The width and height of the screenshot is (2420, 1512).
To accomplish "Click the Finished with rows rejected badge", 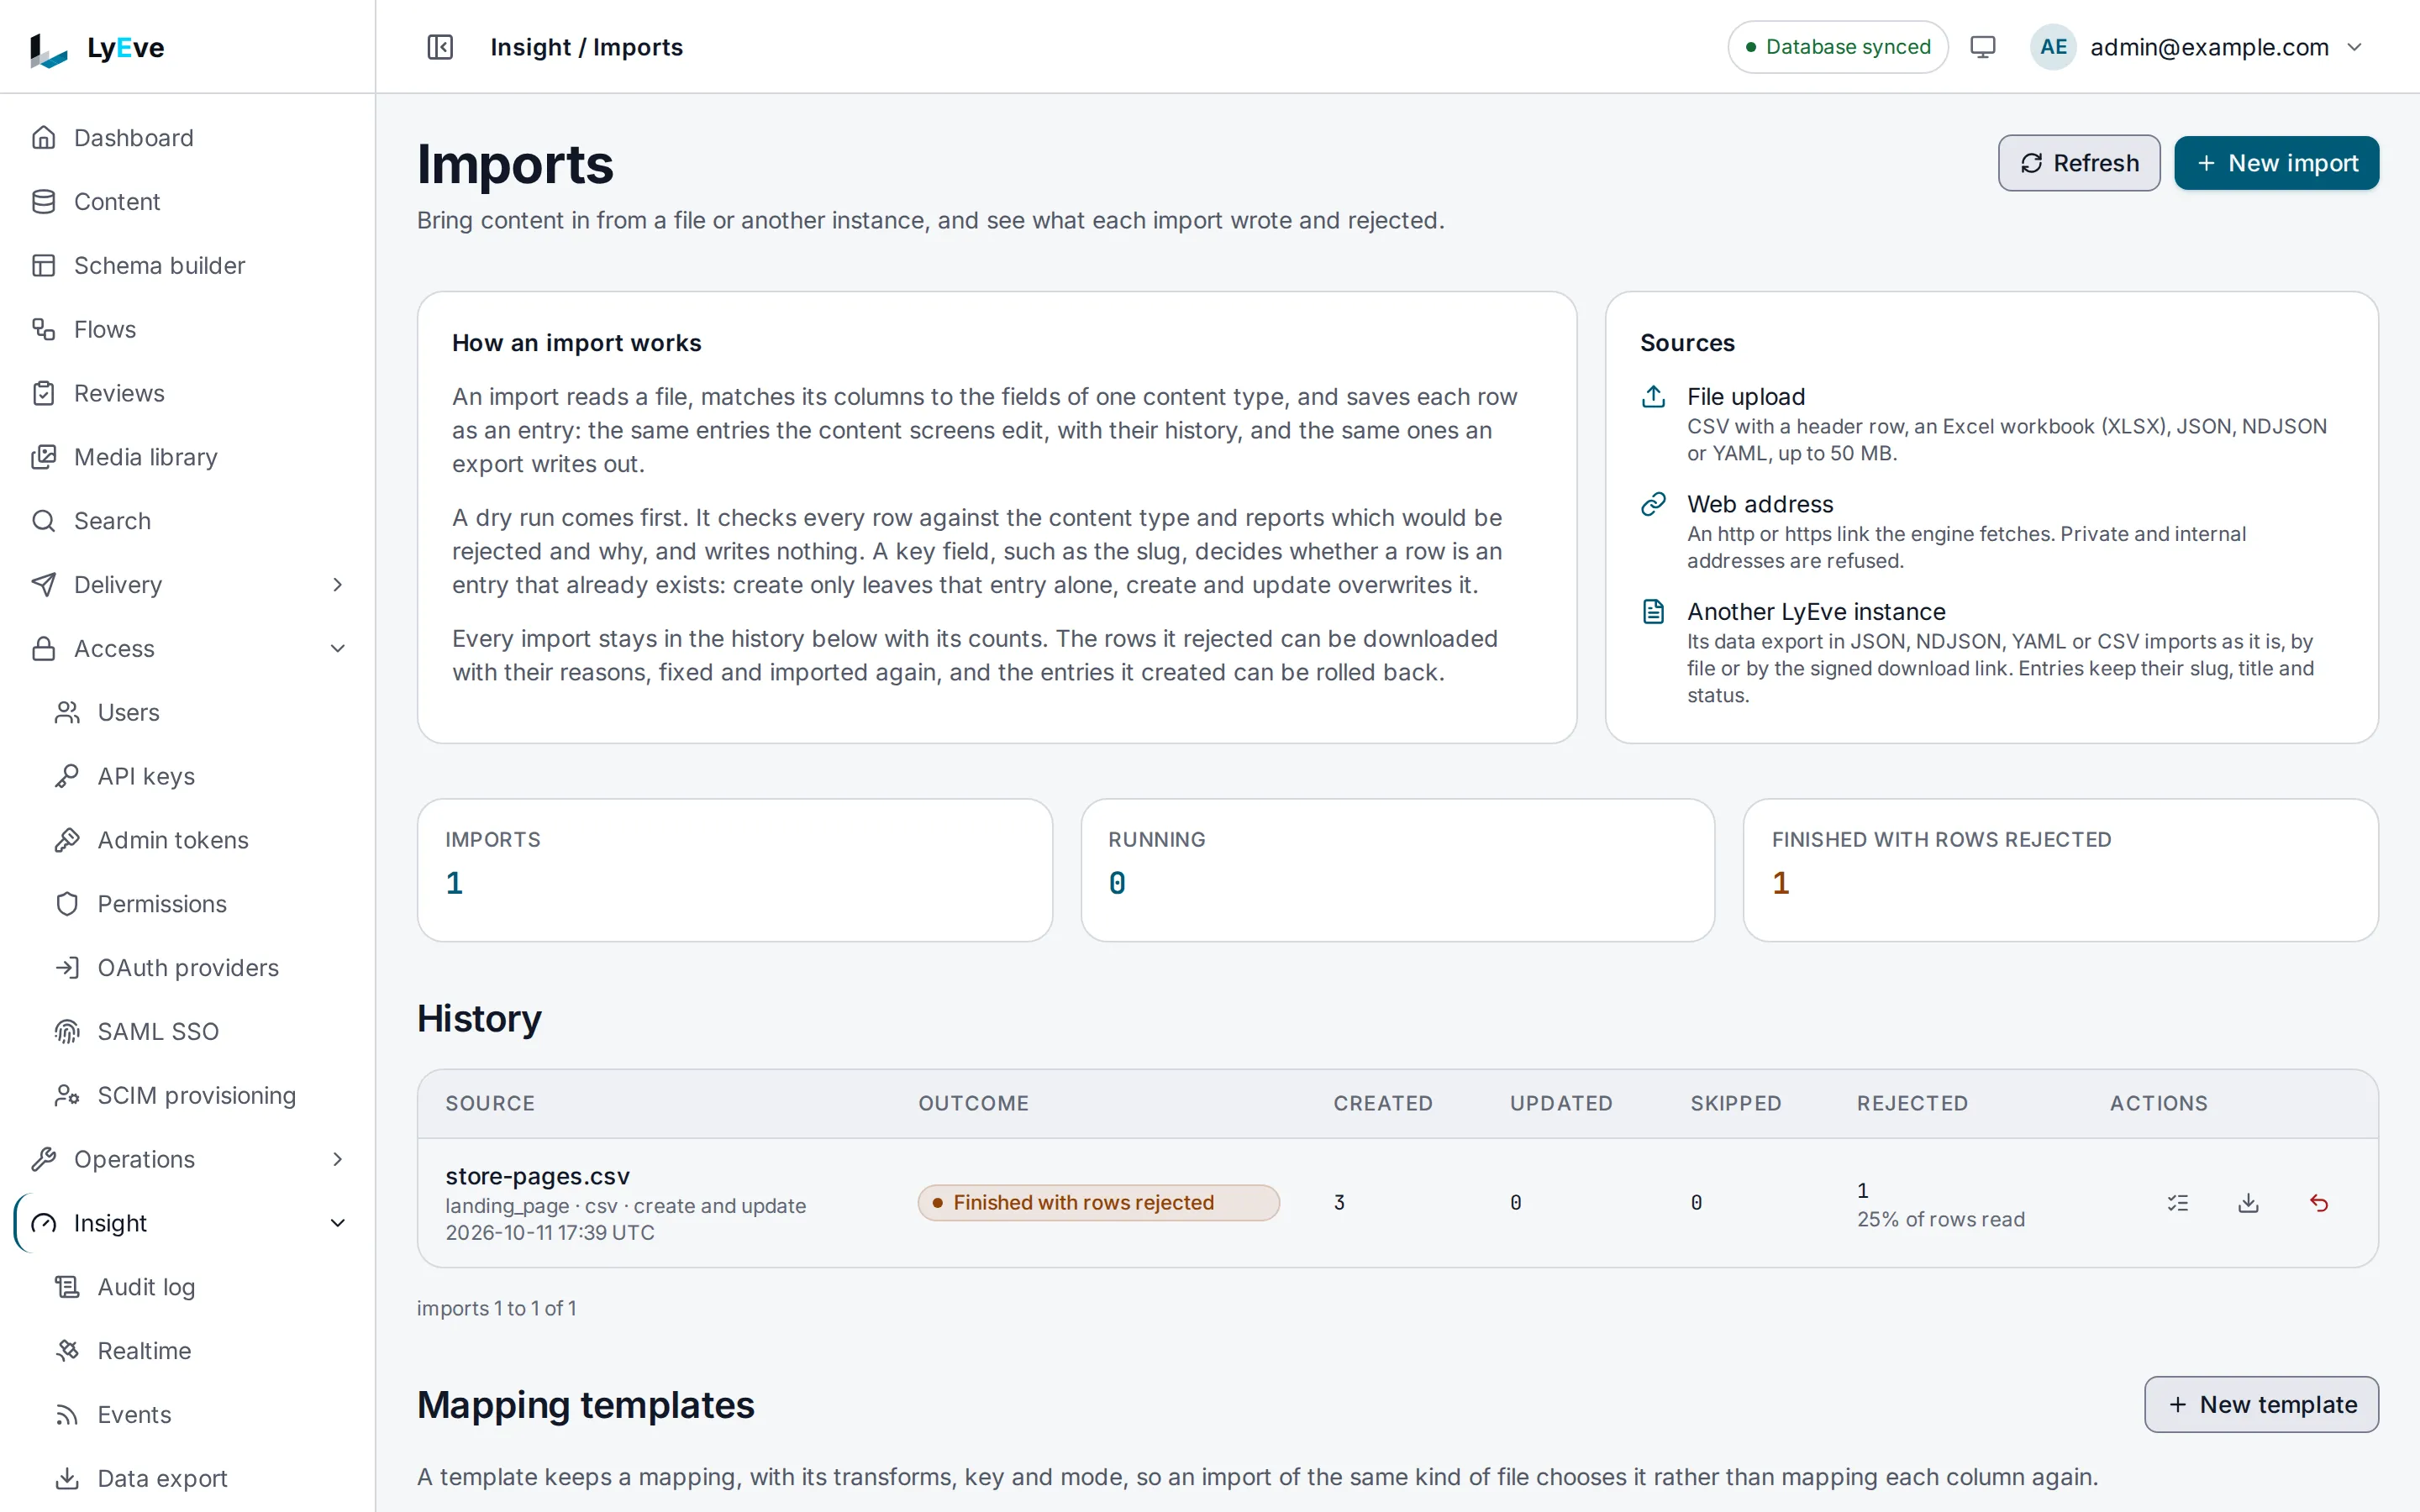I will pos(1098,1202).
